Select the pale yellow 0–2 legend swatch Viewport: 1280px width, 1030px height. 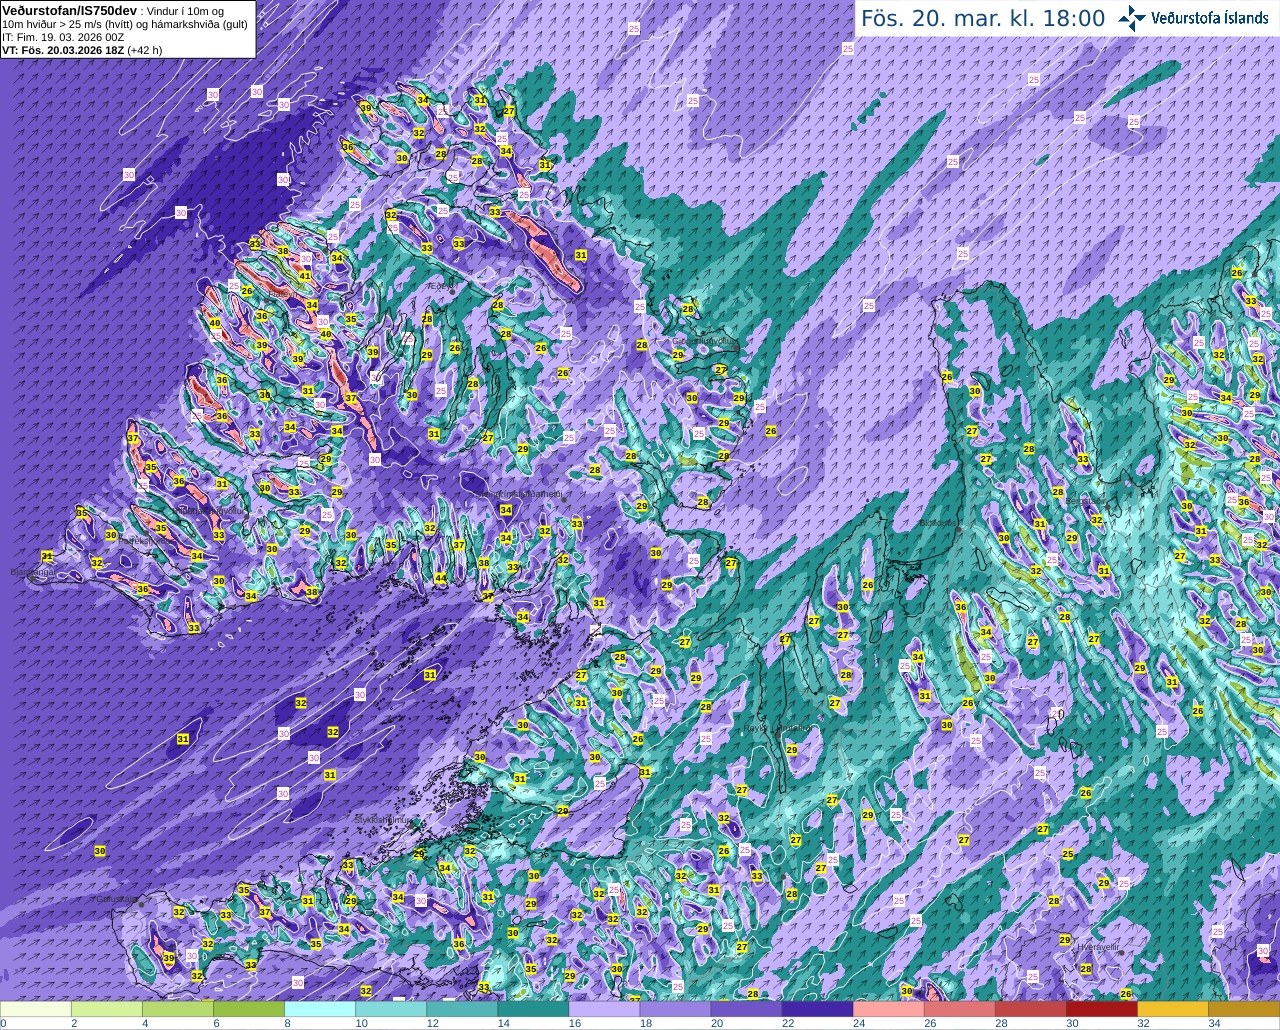[x=36, y=1009]
